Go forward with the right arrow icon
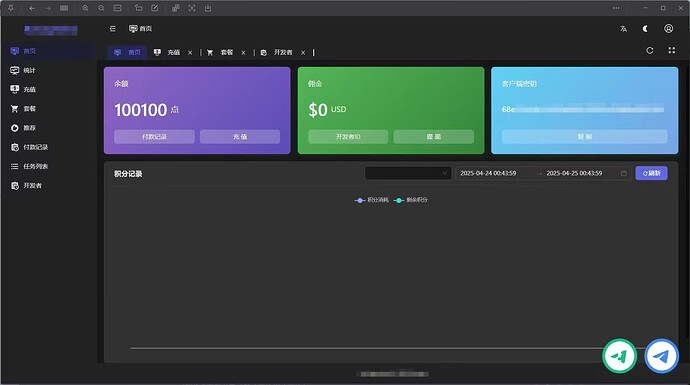Screen dimensions: 690x385 click(48, 8)
